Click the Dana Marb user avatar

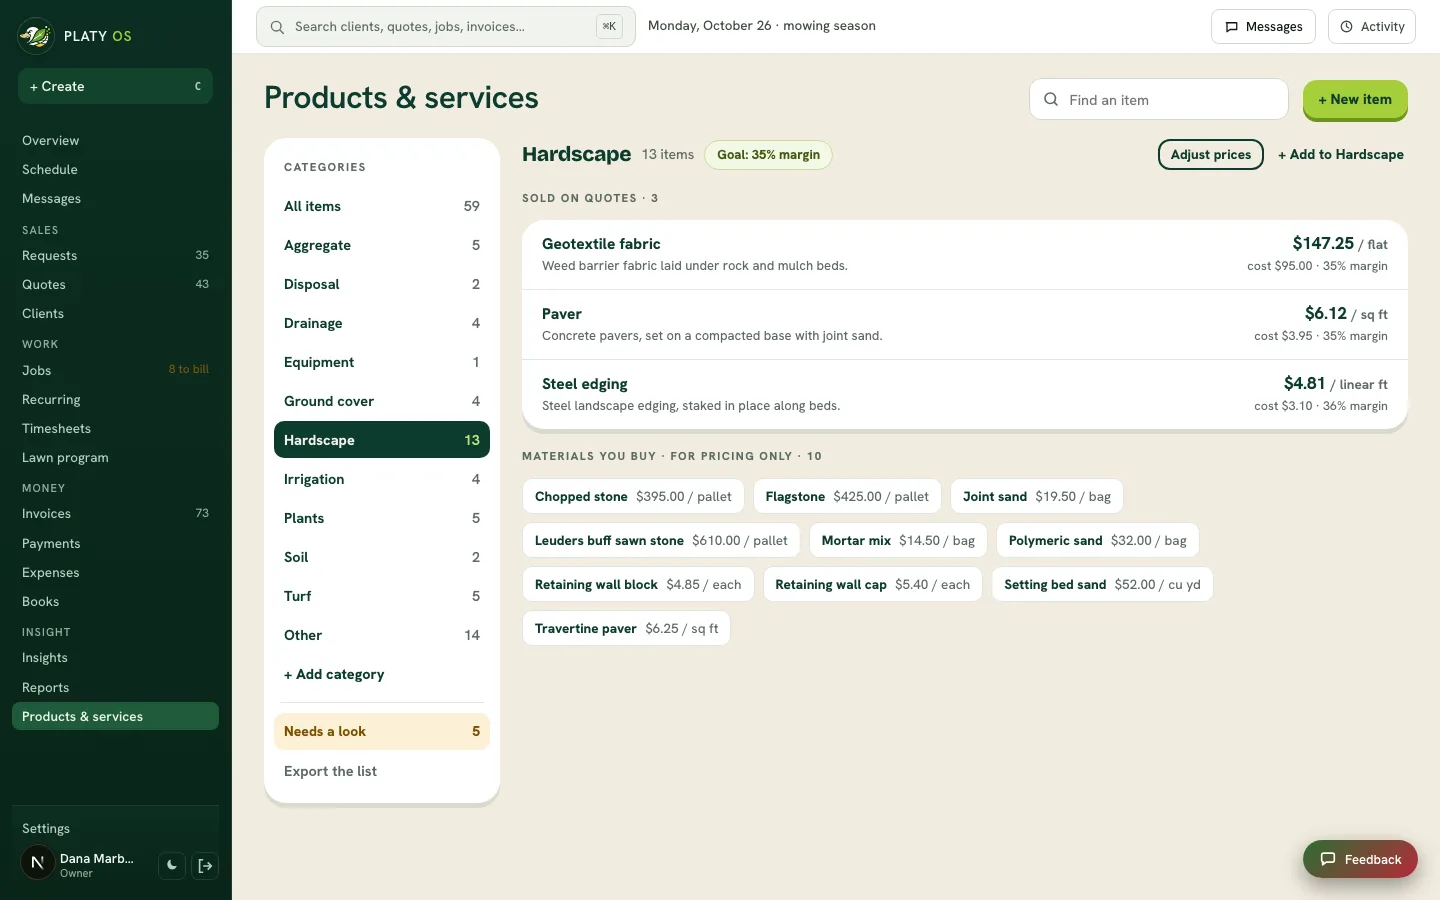(38, 862)
